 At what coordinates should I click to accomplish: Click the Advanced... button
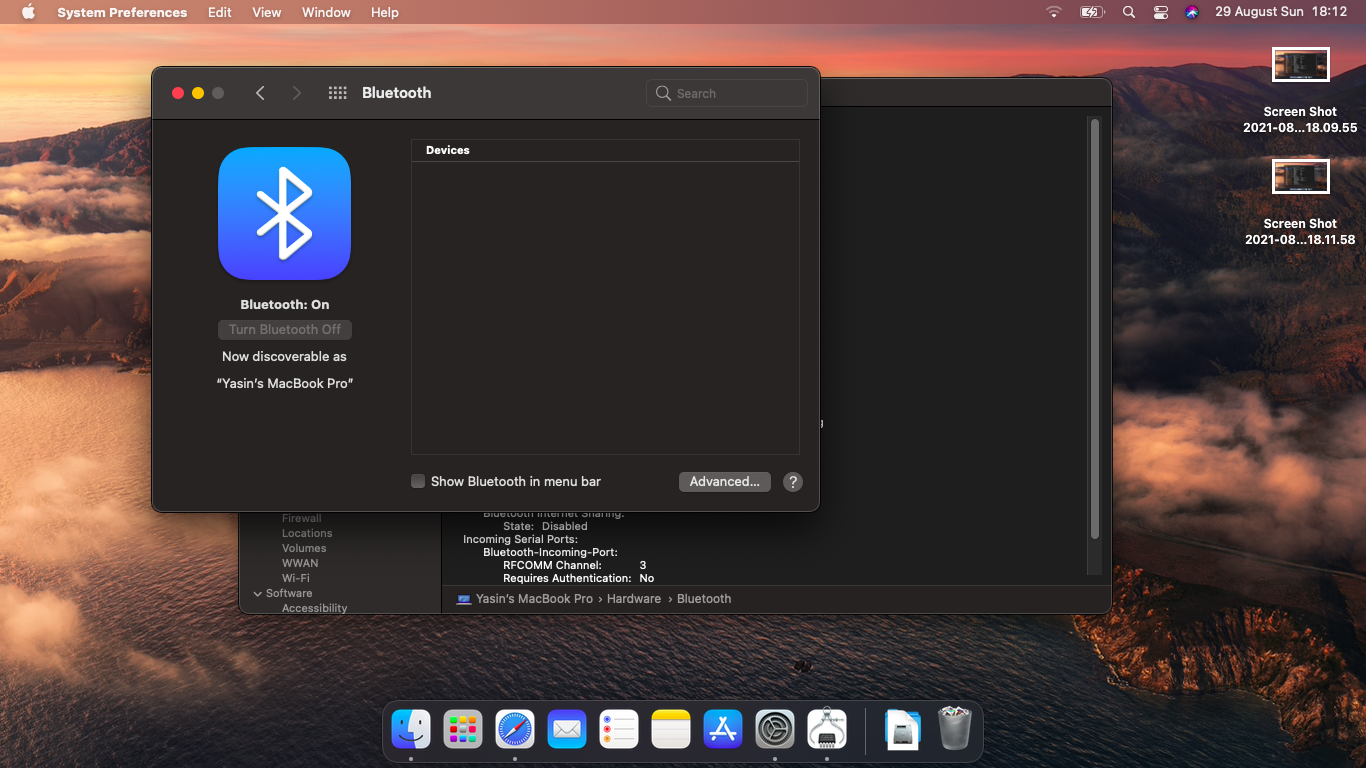pos(724,482)
